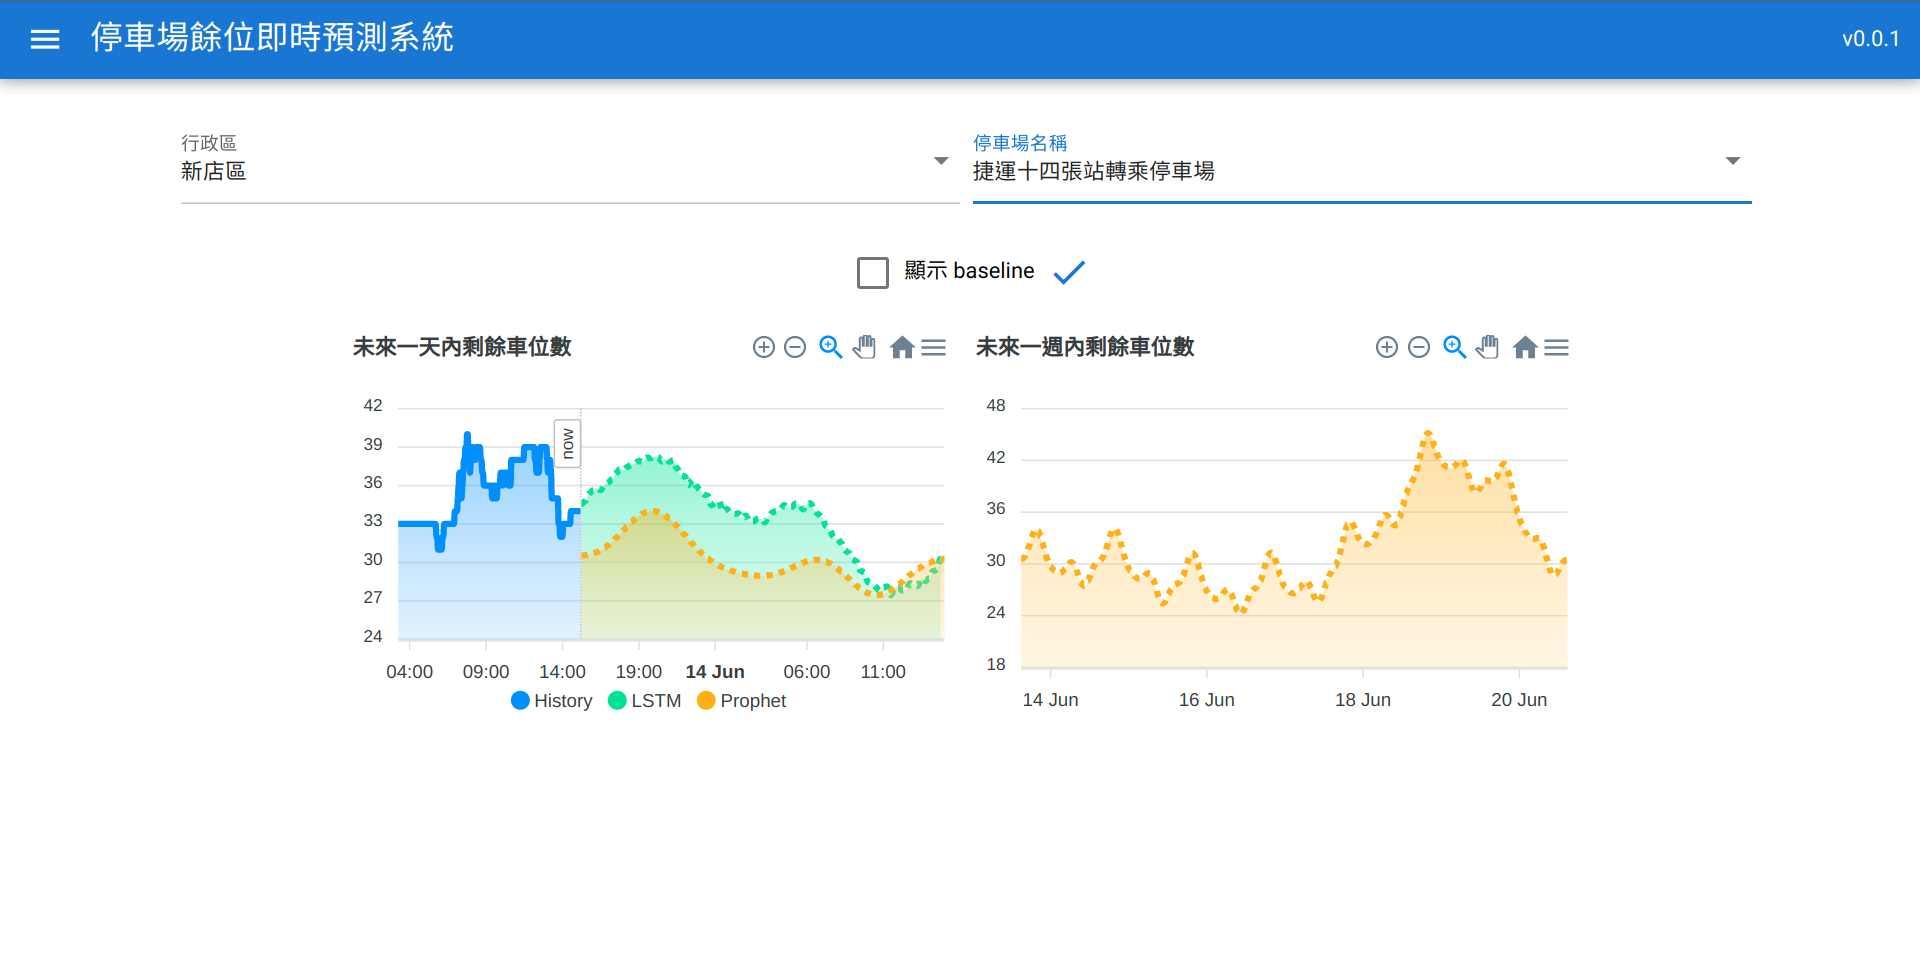The width and height of the screenshot is (1920, 956).
Task: Click the v0.0.1 version label
Action: click(x=1871, y=39)
